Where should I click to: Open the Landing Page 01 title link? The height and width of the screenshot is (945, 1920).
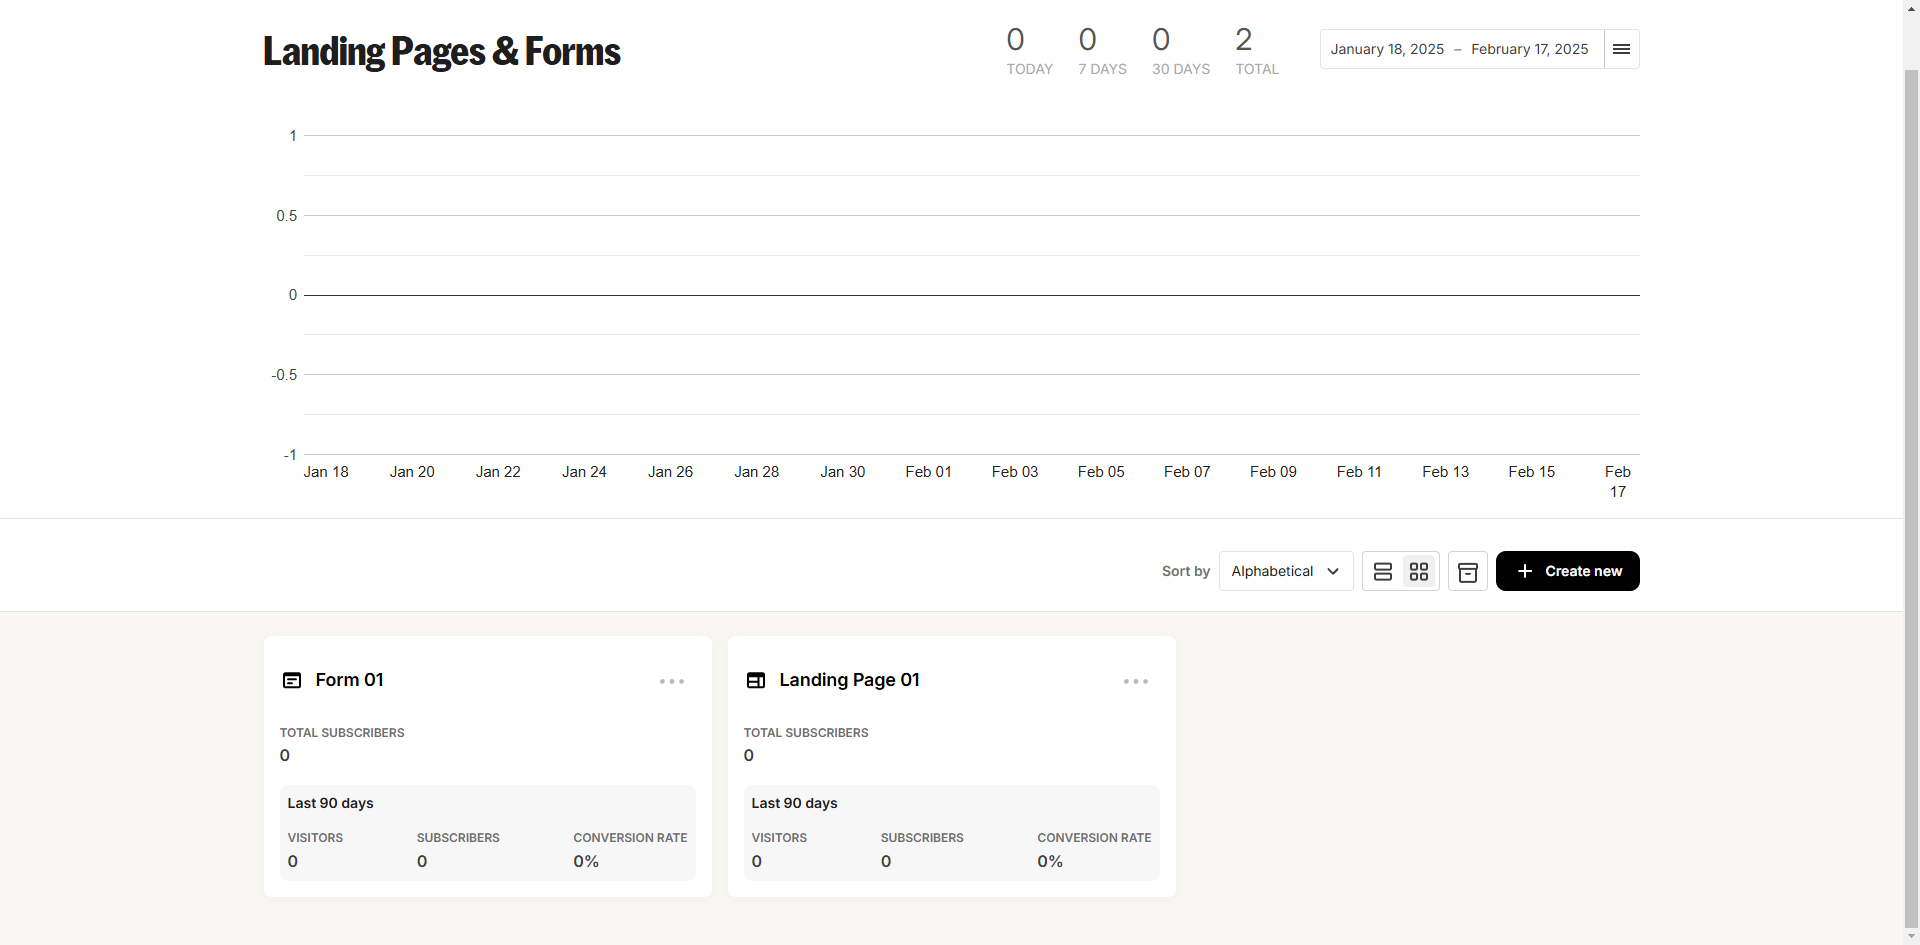point(849,680)
